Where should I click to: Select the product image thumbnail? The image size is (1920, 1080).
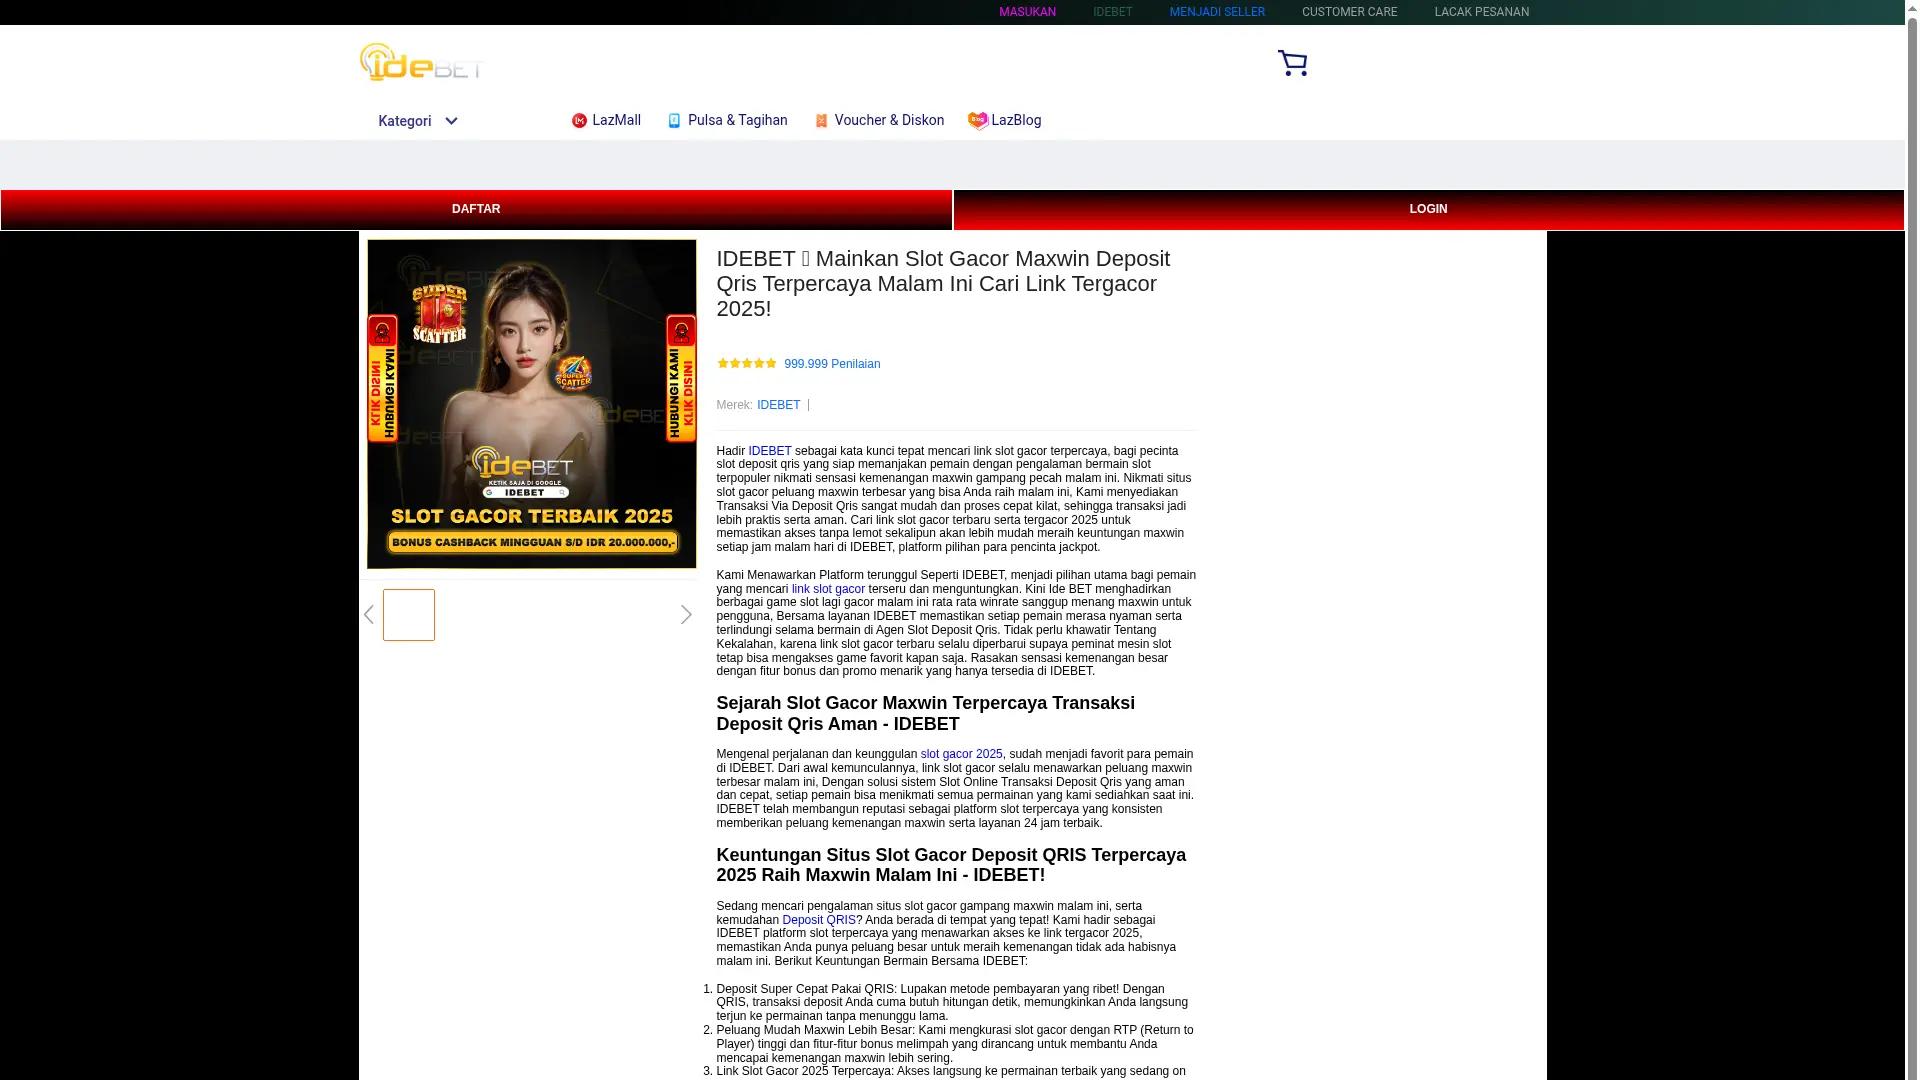(409, 615)
